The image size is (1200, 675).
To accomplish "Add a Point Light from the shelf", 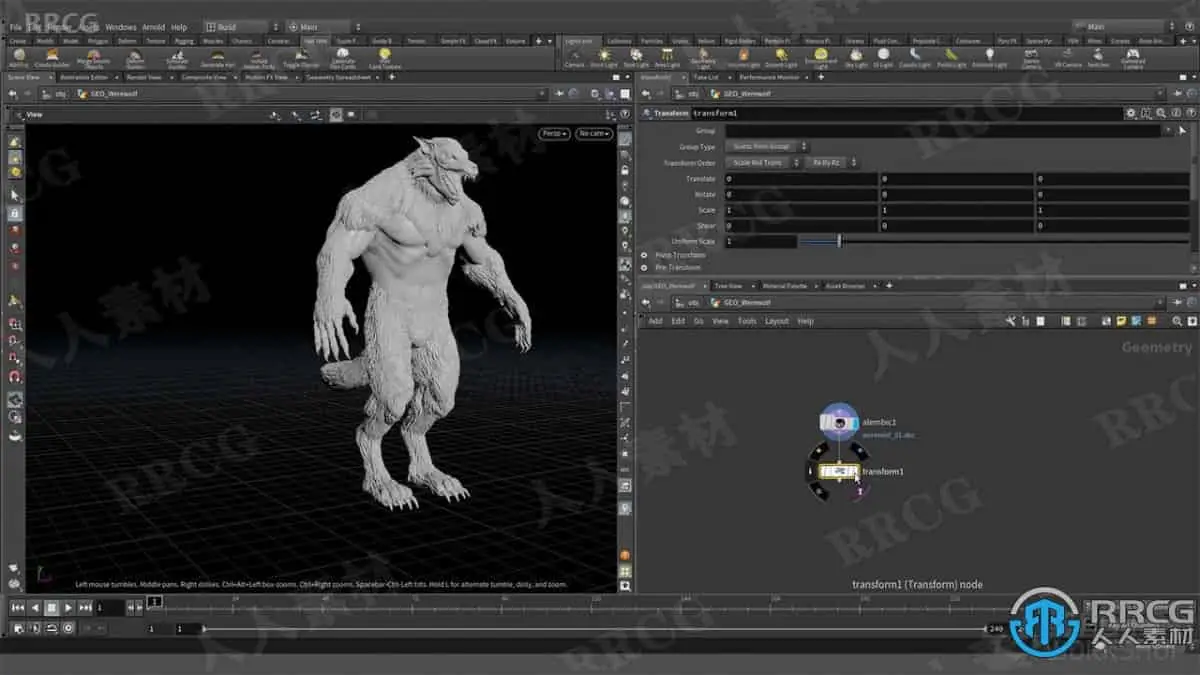I will [604, 58].
